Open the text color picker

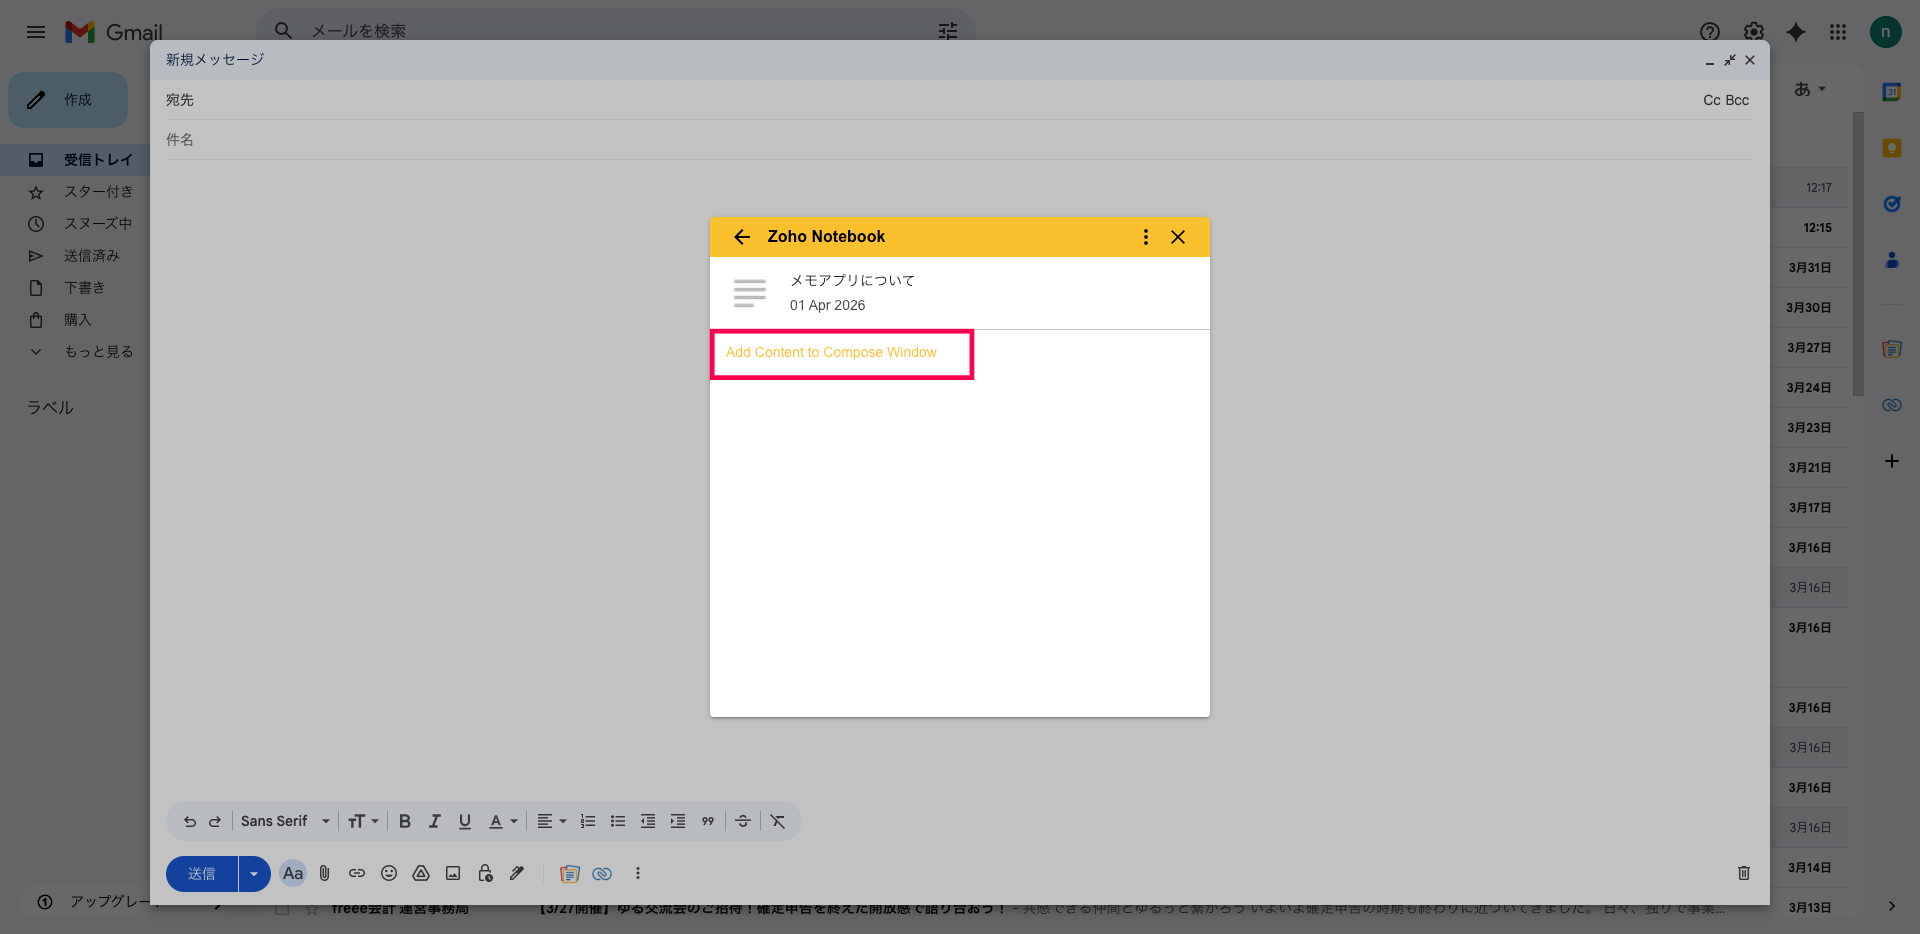pos(503,821)
